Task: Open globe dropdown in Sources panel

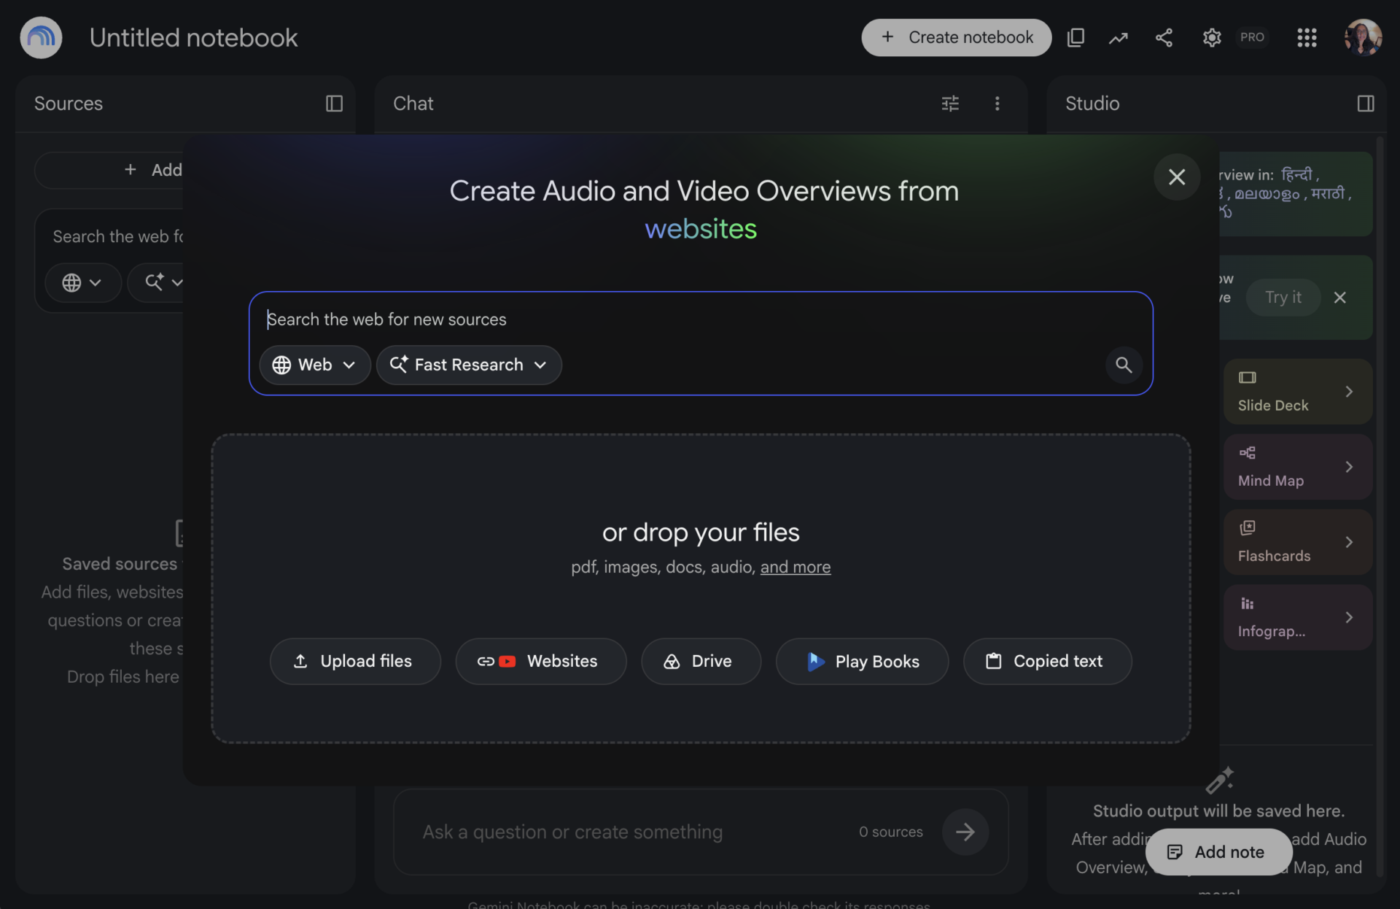Action: 83,283
